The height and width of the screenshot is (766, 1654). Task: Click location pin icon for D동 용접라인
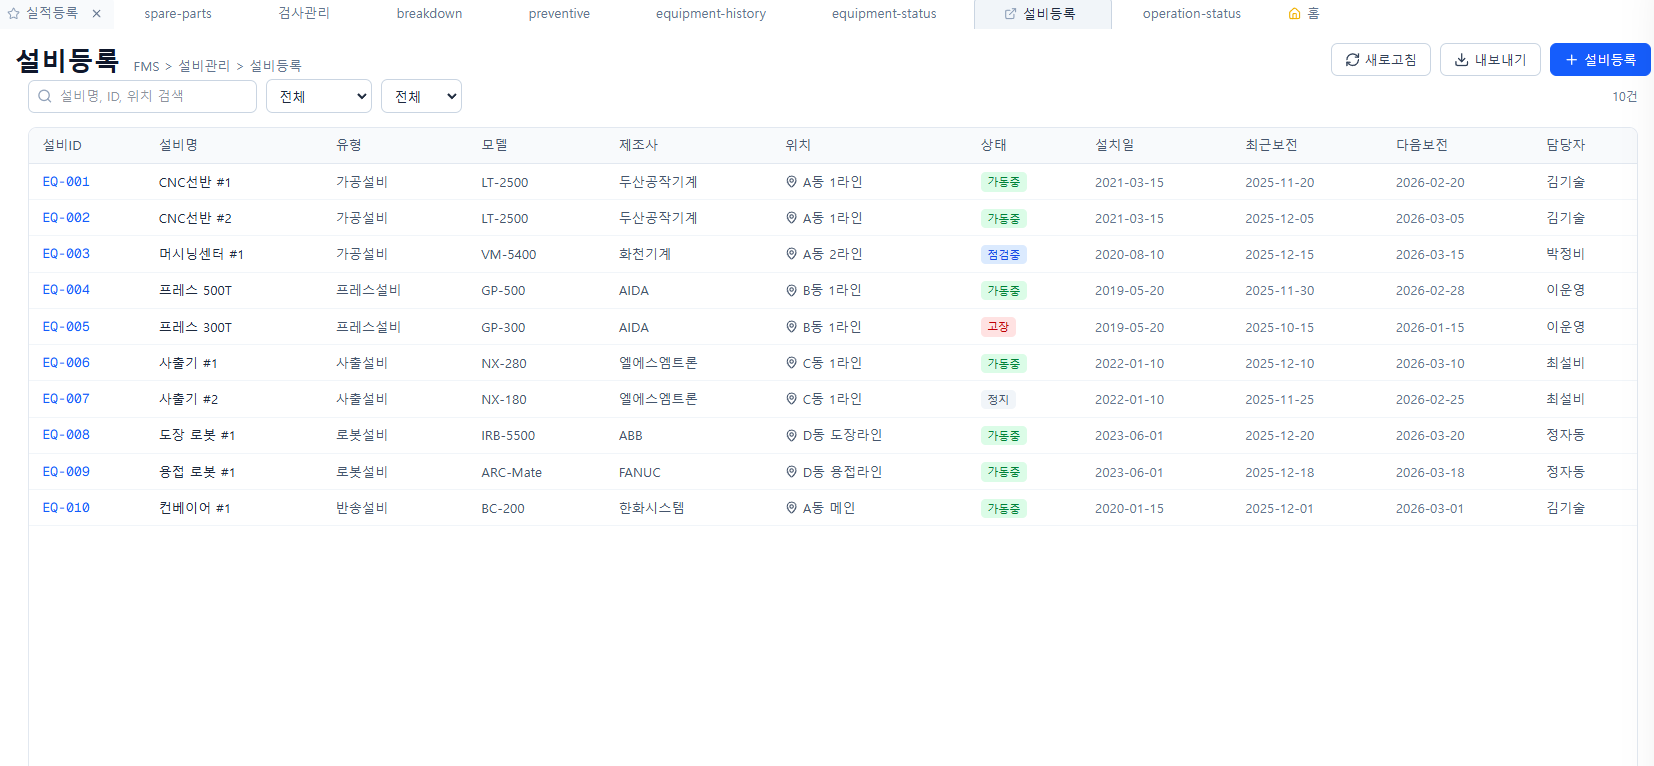[x=791, y=472]
